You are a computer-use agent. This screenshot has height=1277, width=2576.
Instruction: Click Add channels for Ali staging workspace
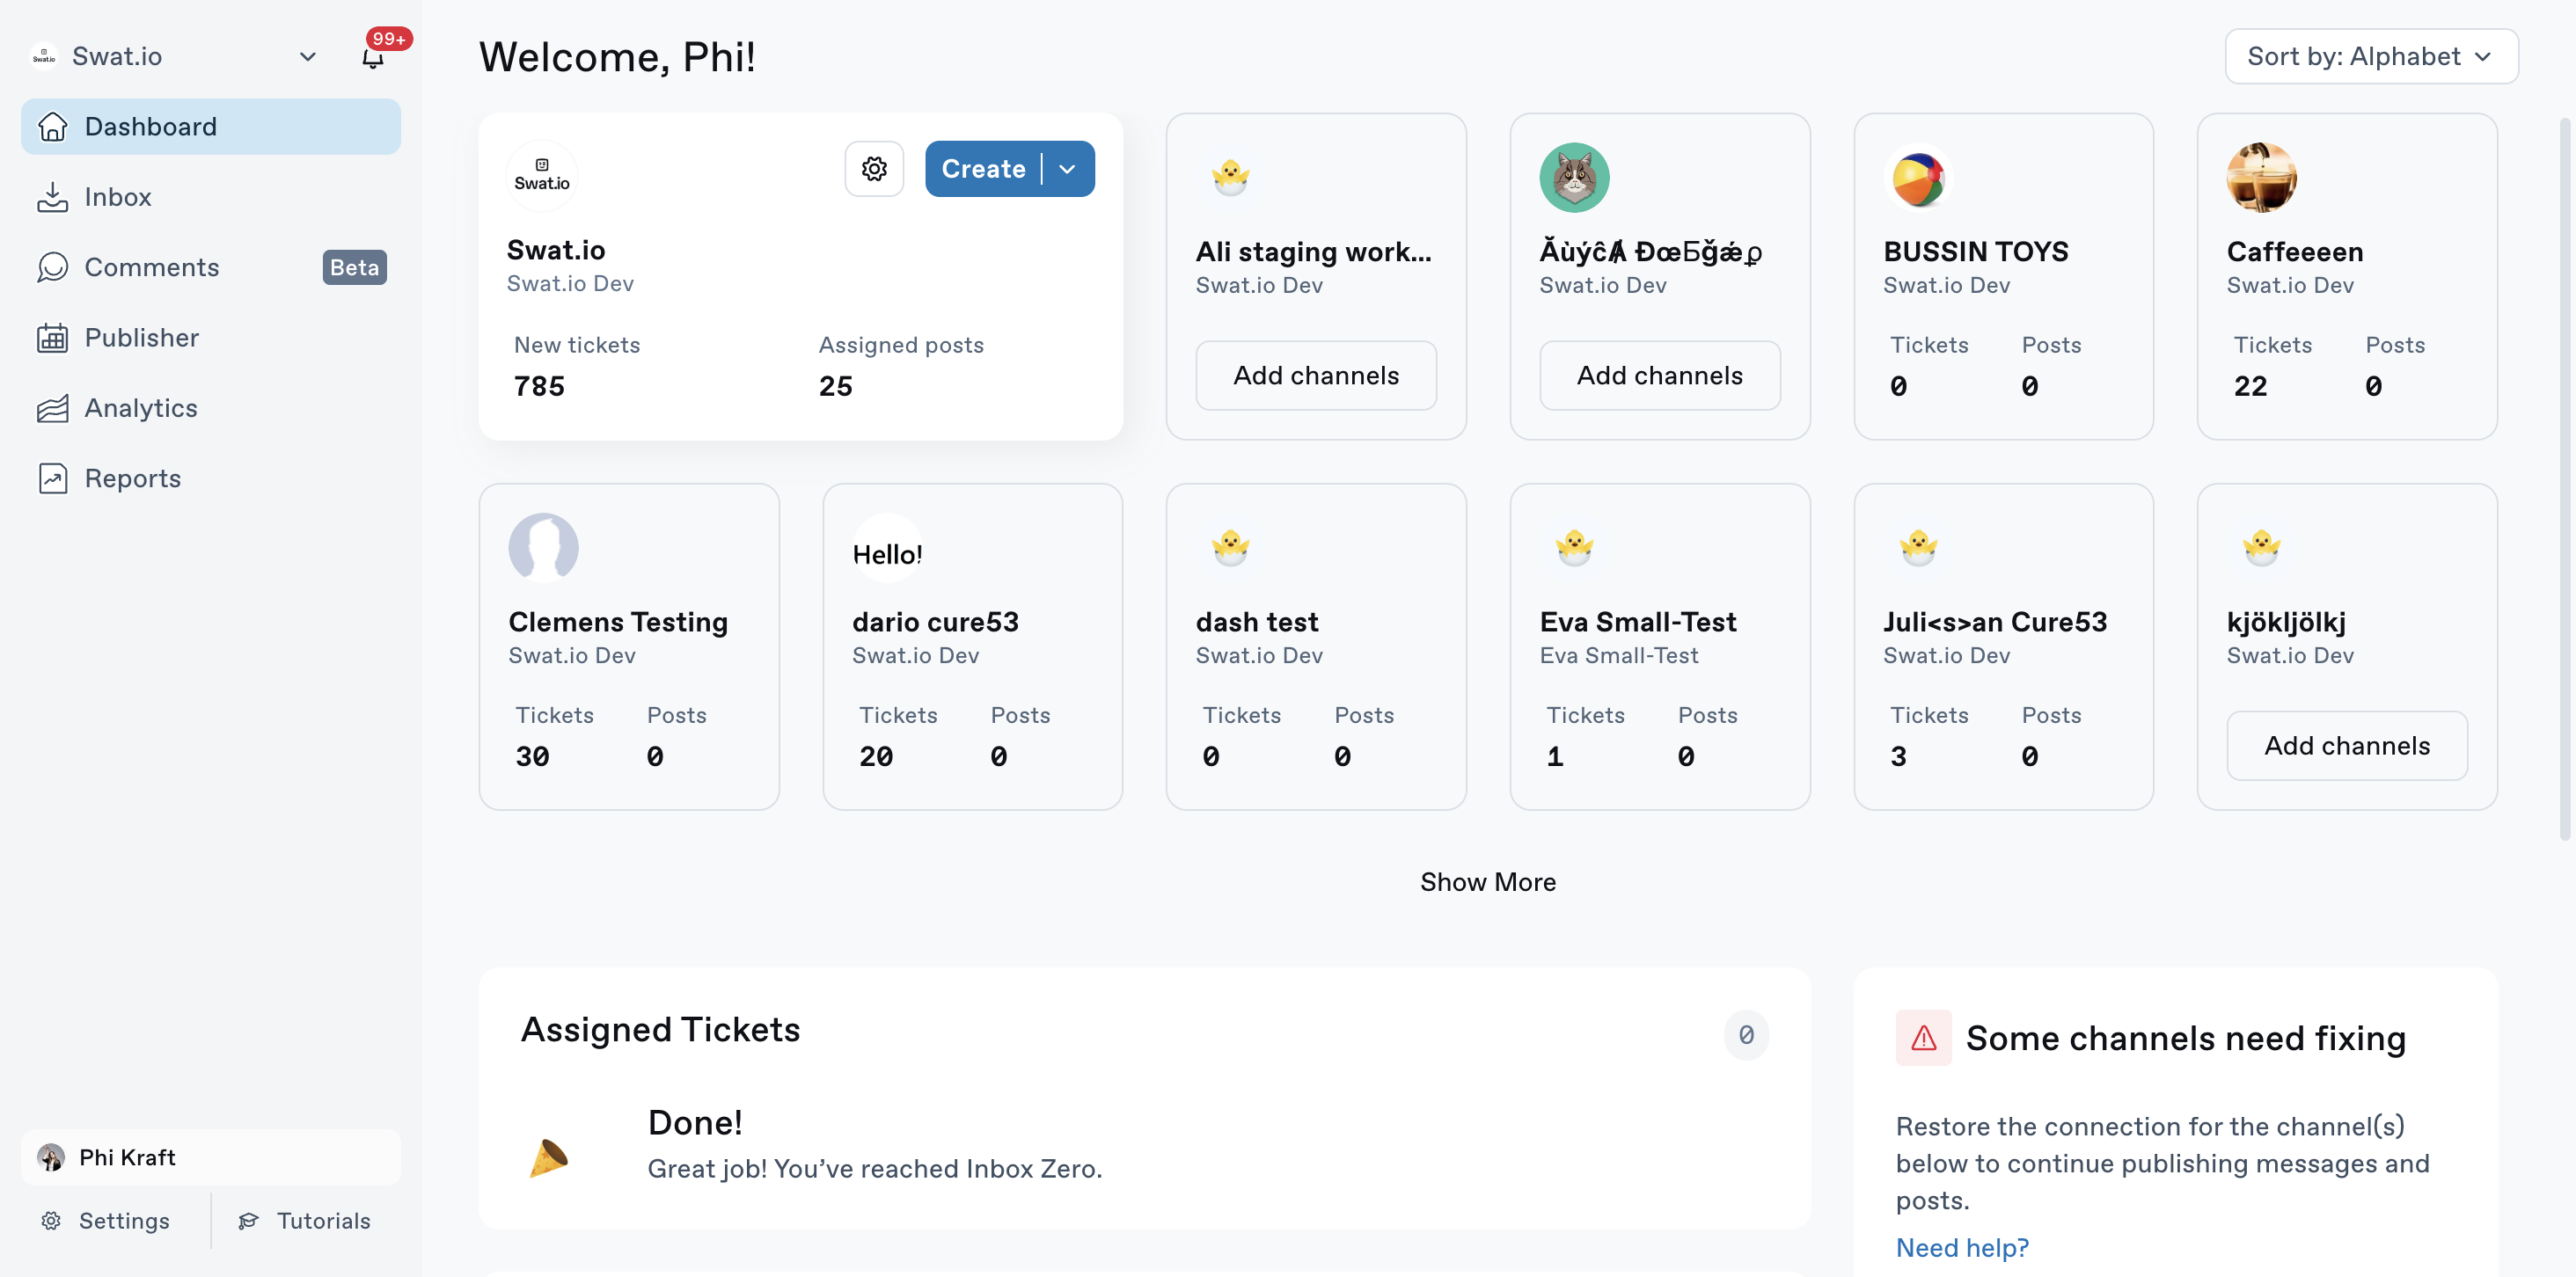click(x=1316, y=375)
